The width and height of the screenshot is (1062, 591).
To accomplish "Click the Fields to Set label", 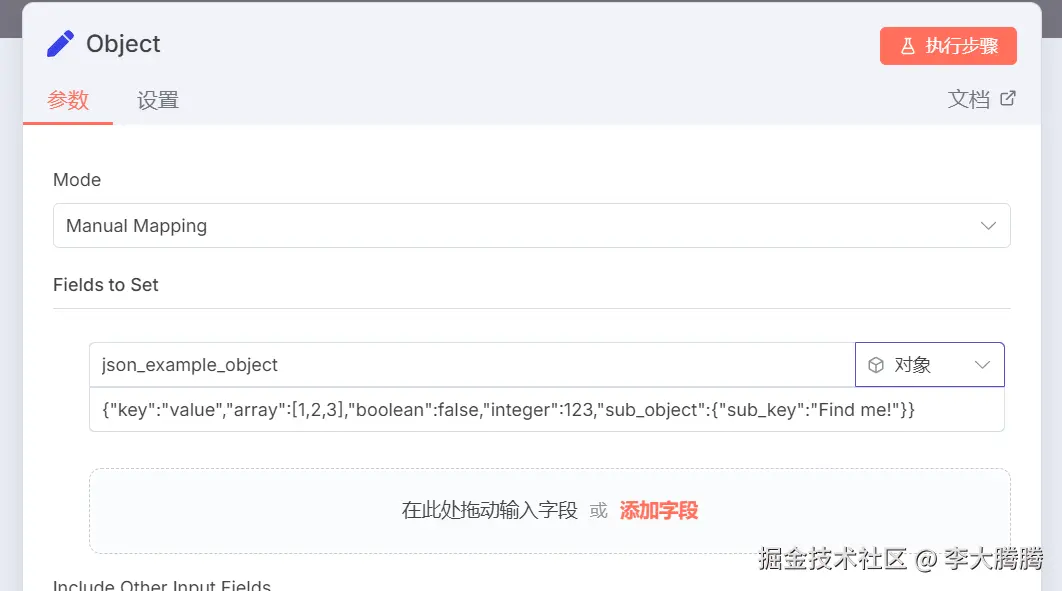I will tap(106, 285).
